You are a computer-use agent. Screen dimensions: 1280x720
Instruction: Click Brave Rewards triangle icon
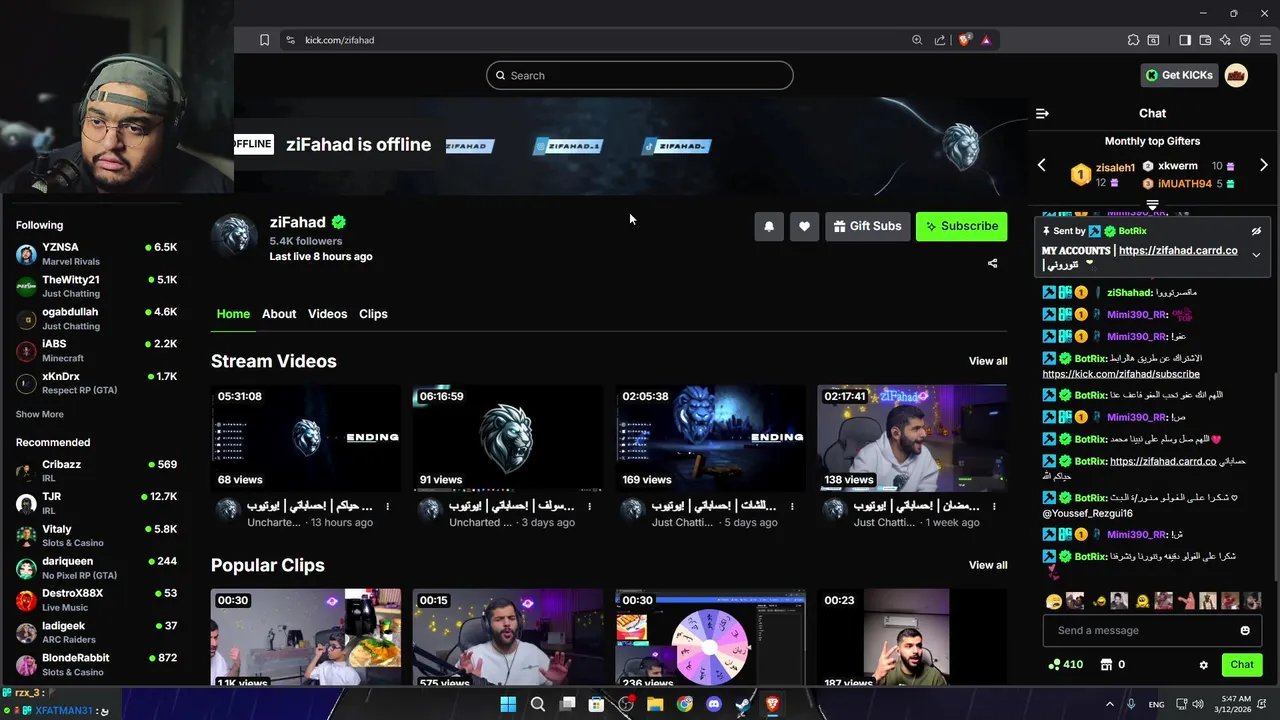(986, 40)
